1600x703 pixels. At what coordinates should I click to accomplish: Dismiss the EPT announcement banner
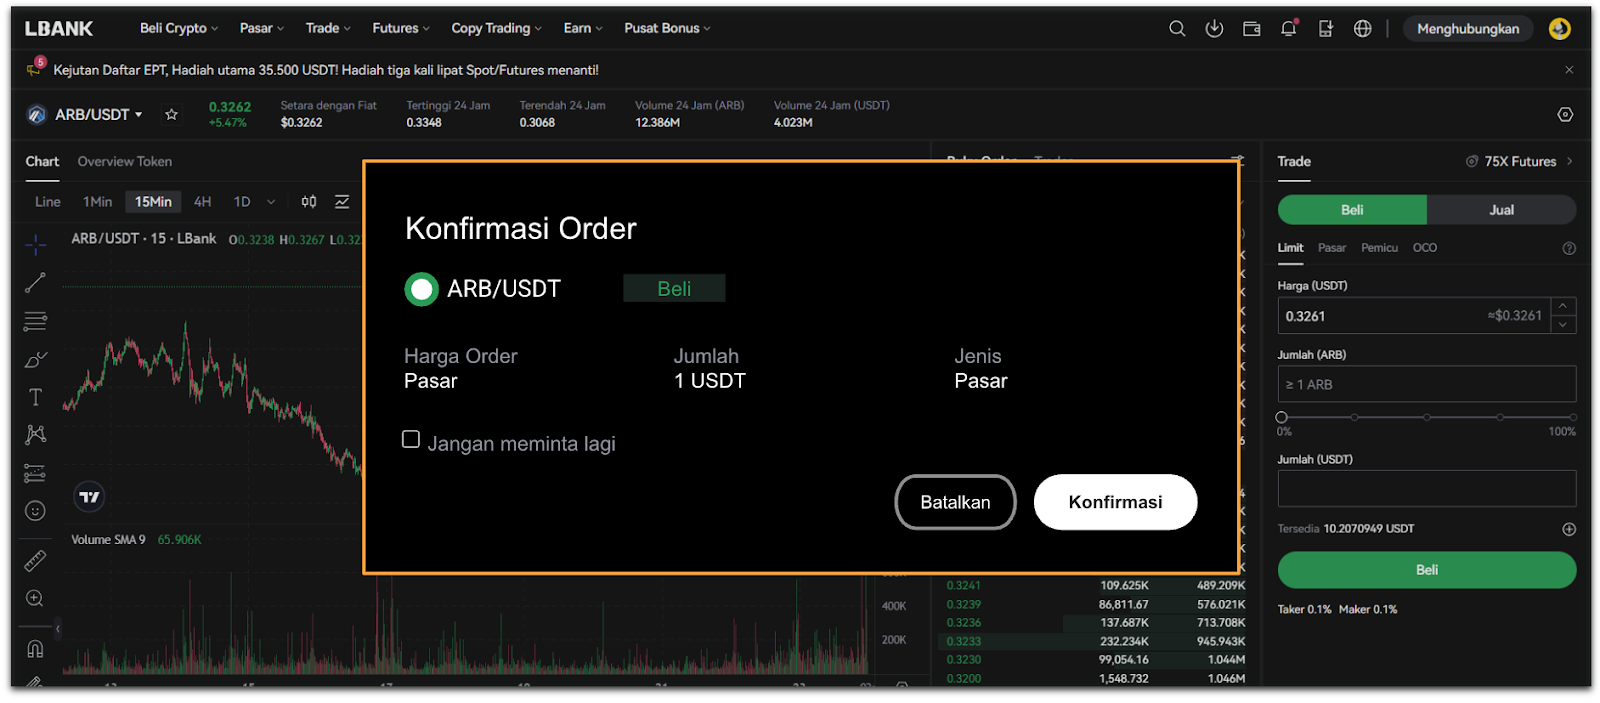tap(1569, 70)
